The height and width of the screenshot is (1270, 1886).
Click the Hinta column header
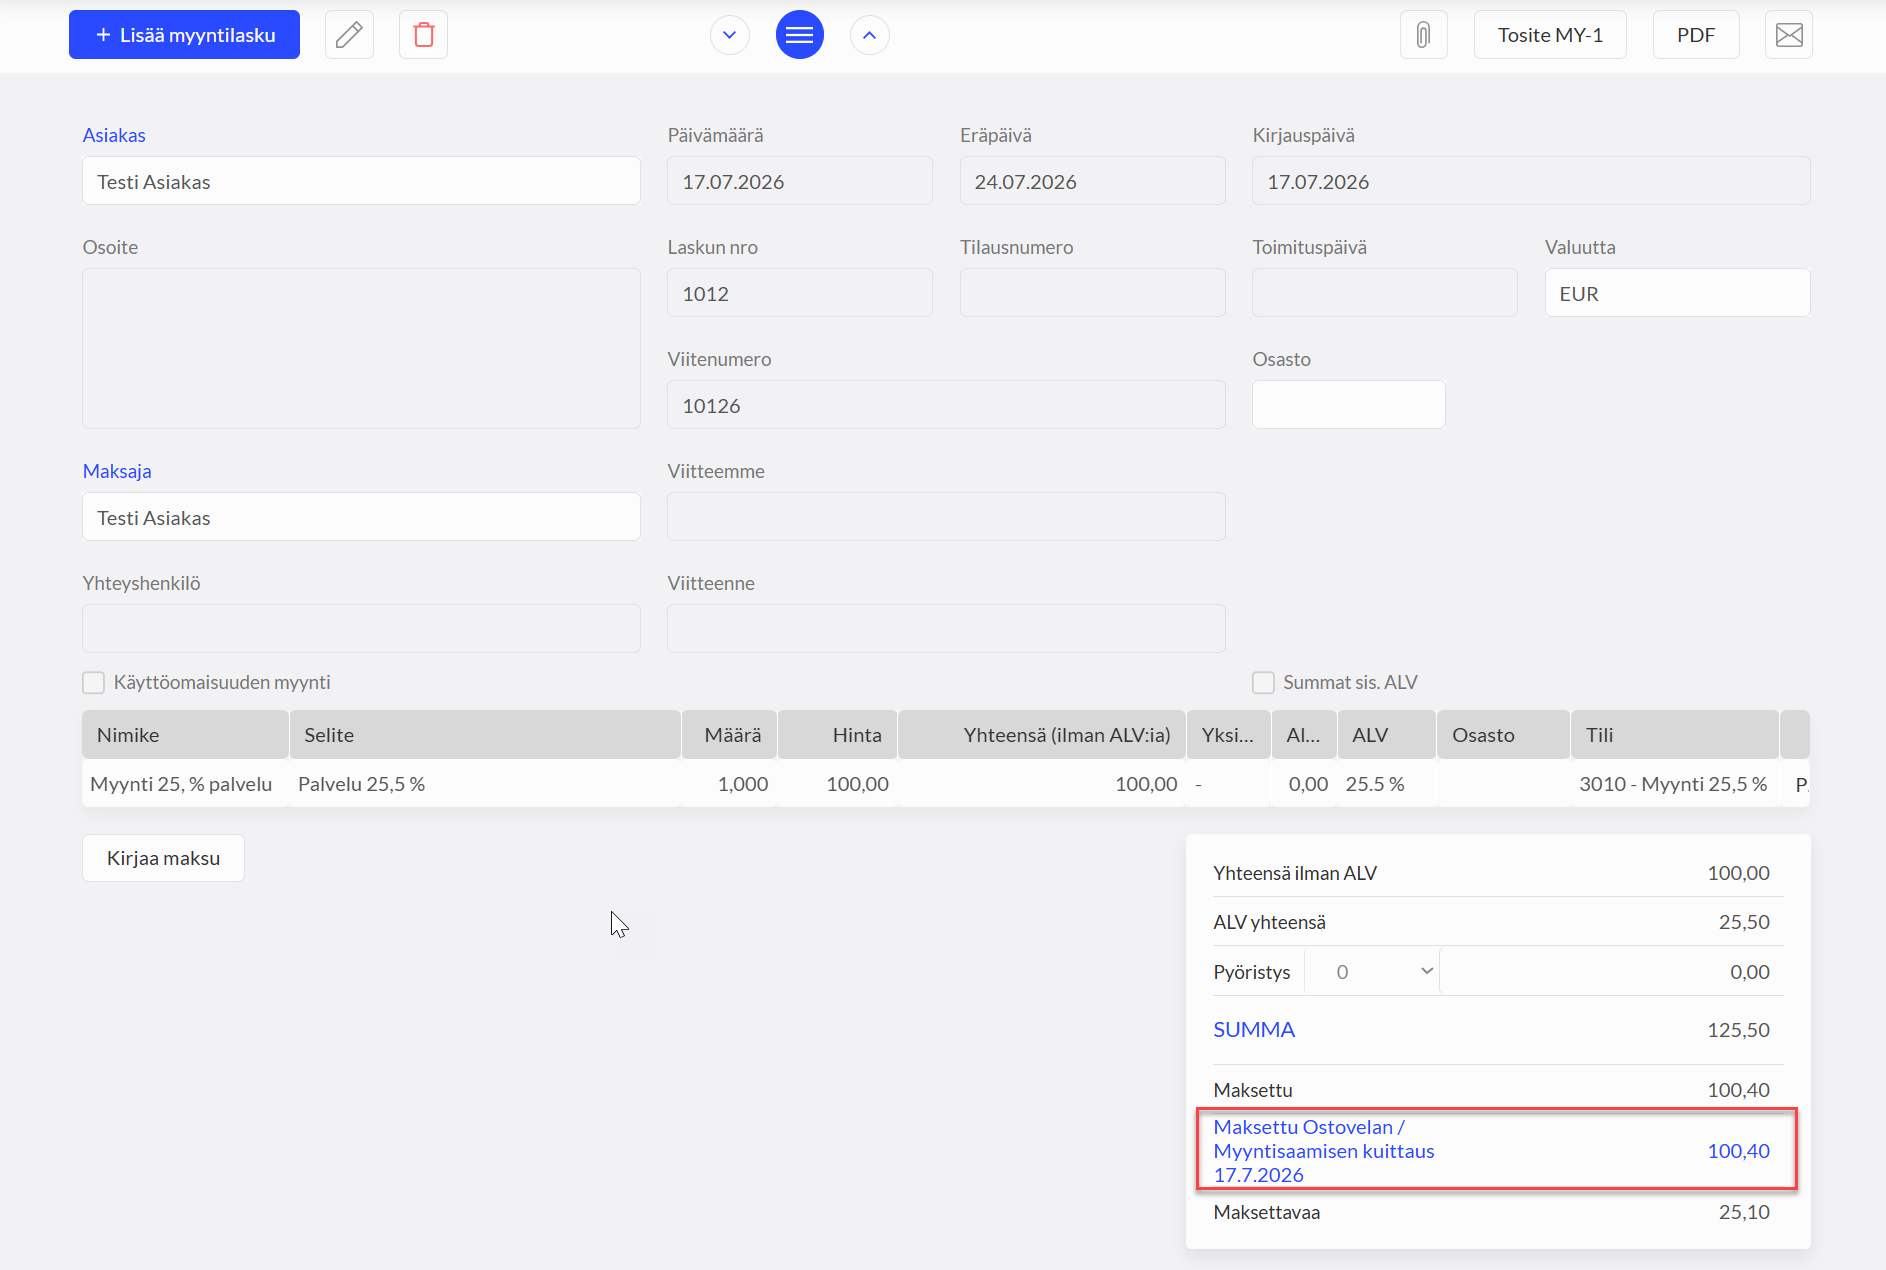pos(838,735)
